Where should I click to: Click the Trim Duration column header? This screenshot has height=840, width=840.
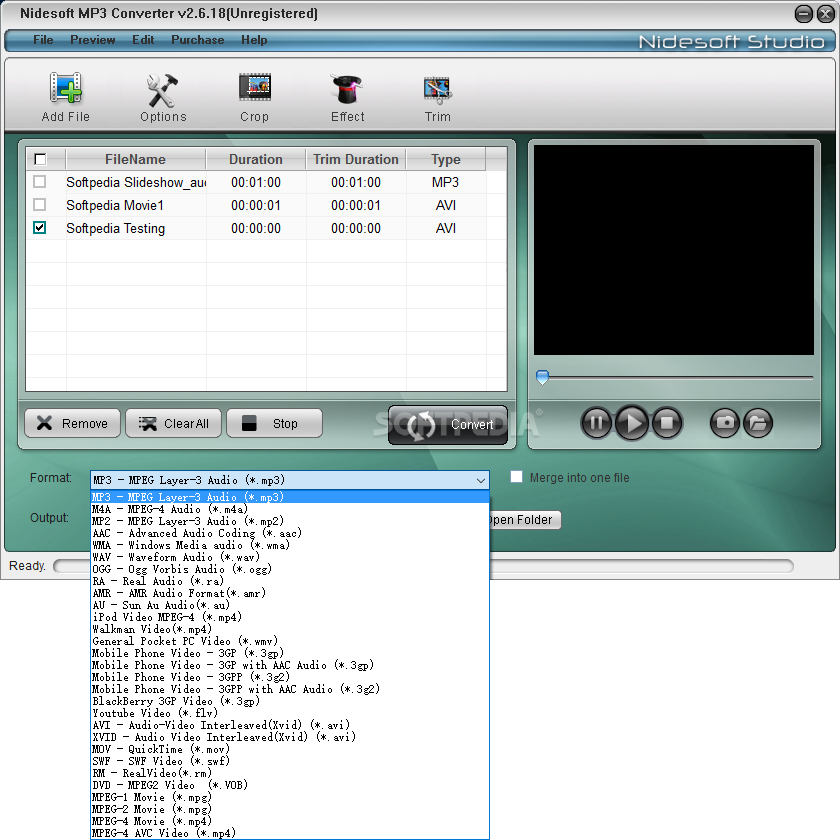point(356,159)
